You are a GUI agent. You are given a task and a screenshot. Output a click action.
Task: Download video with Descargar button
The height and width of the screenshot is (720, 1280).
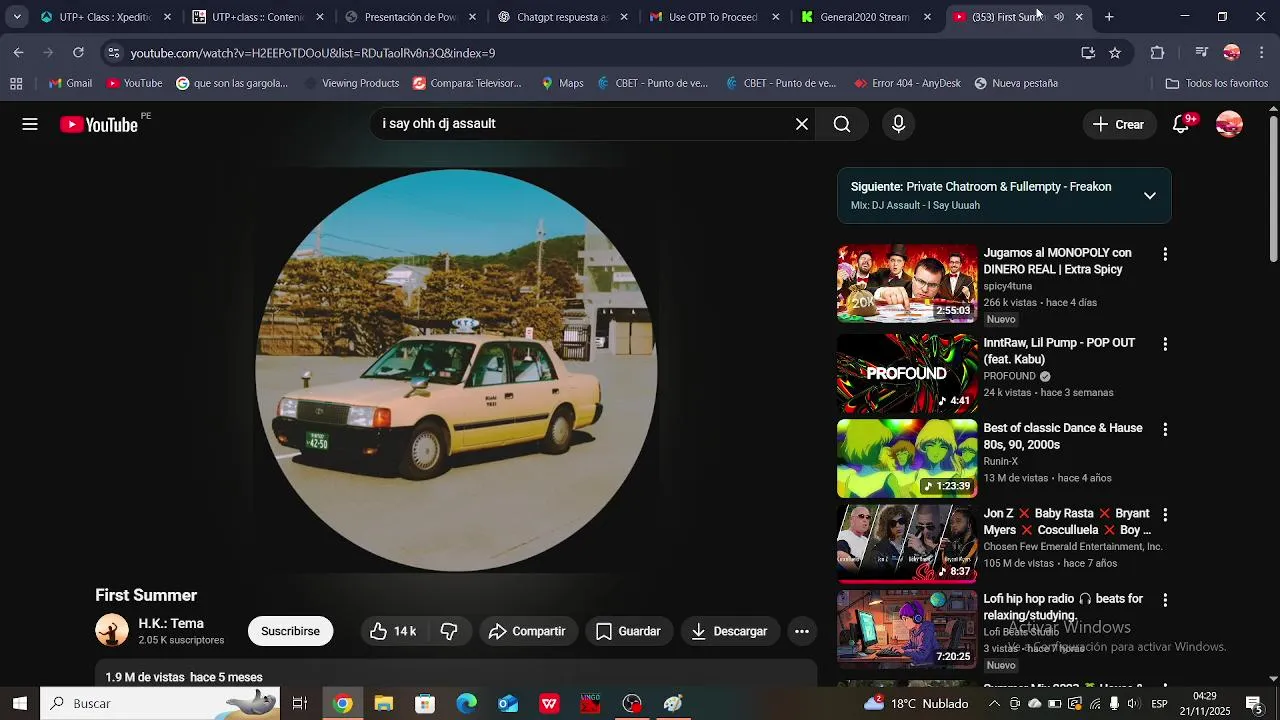coord(729,631)
